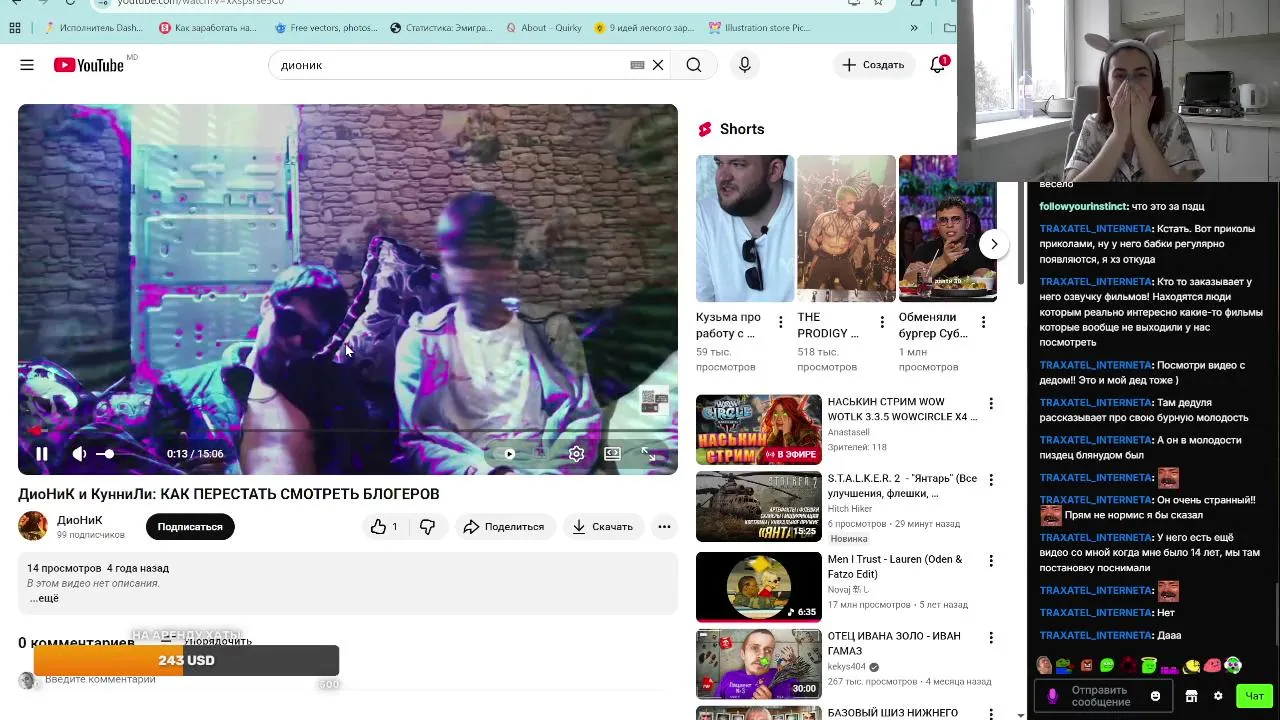Open options for 'Обменяли бургер' Short
This screenshot has width=1280, height=720.
983,322
